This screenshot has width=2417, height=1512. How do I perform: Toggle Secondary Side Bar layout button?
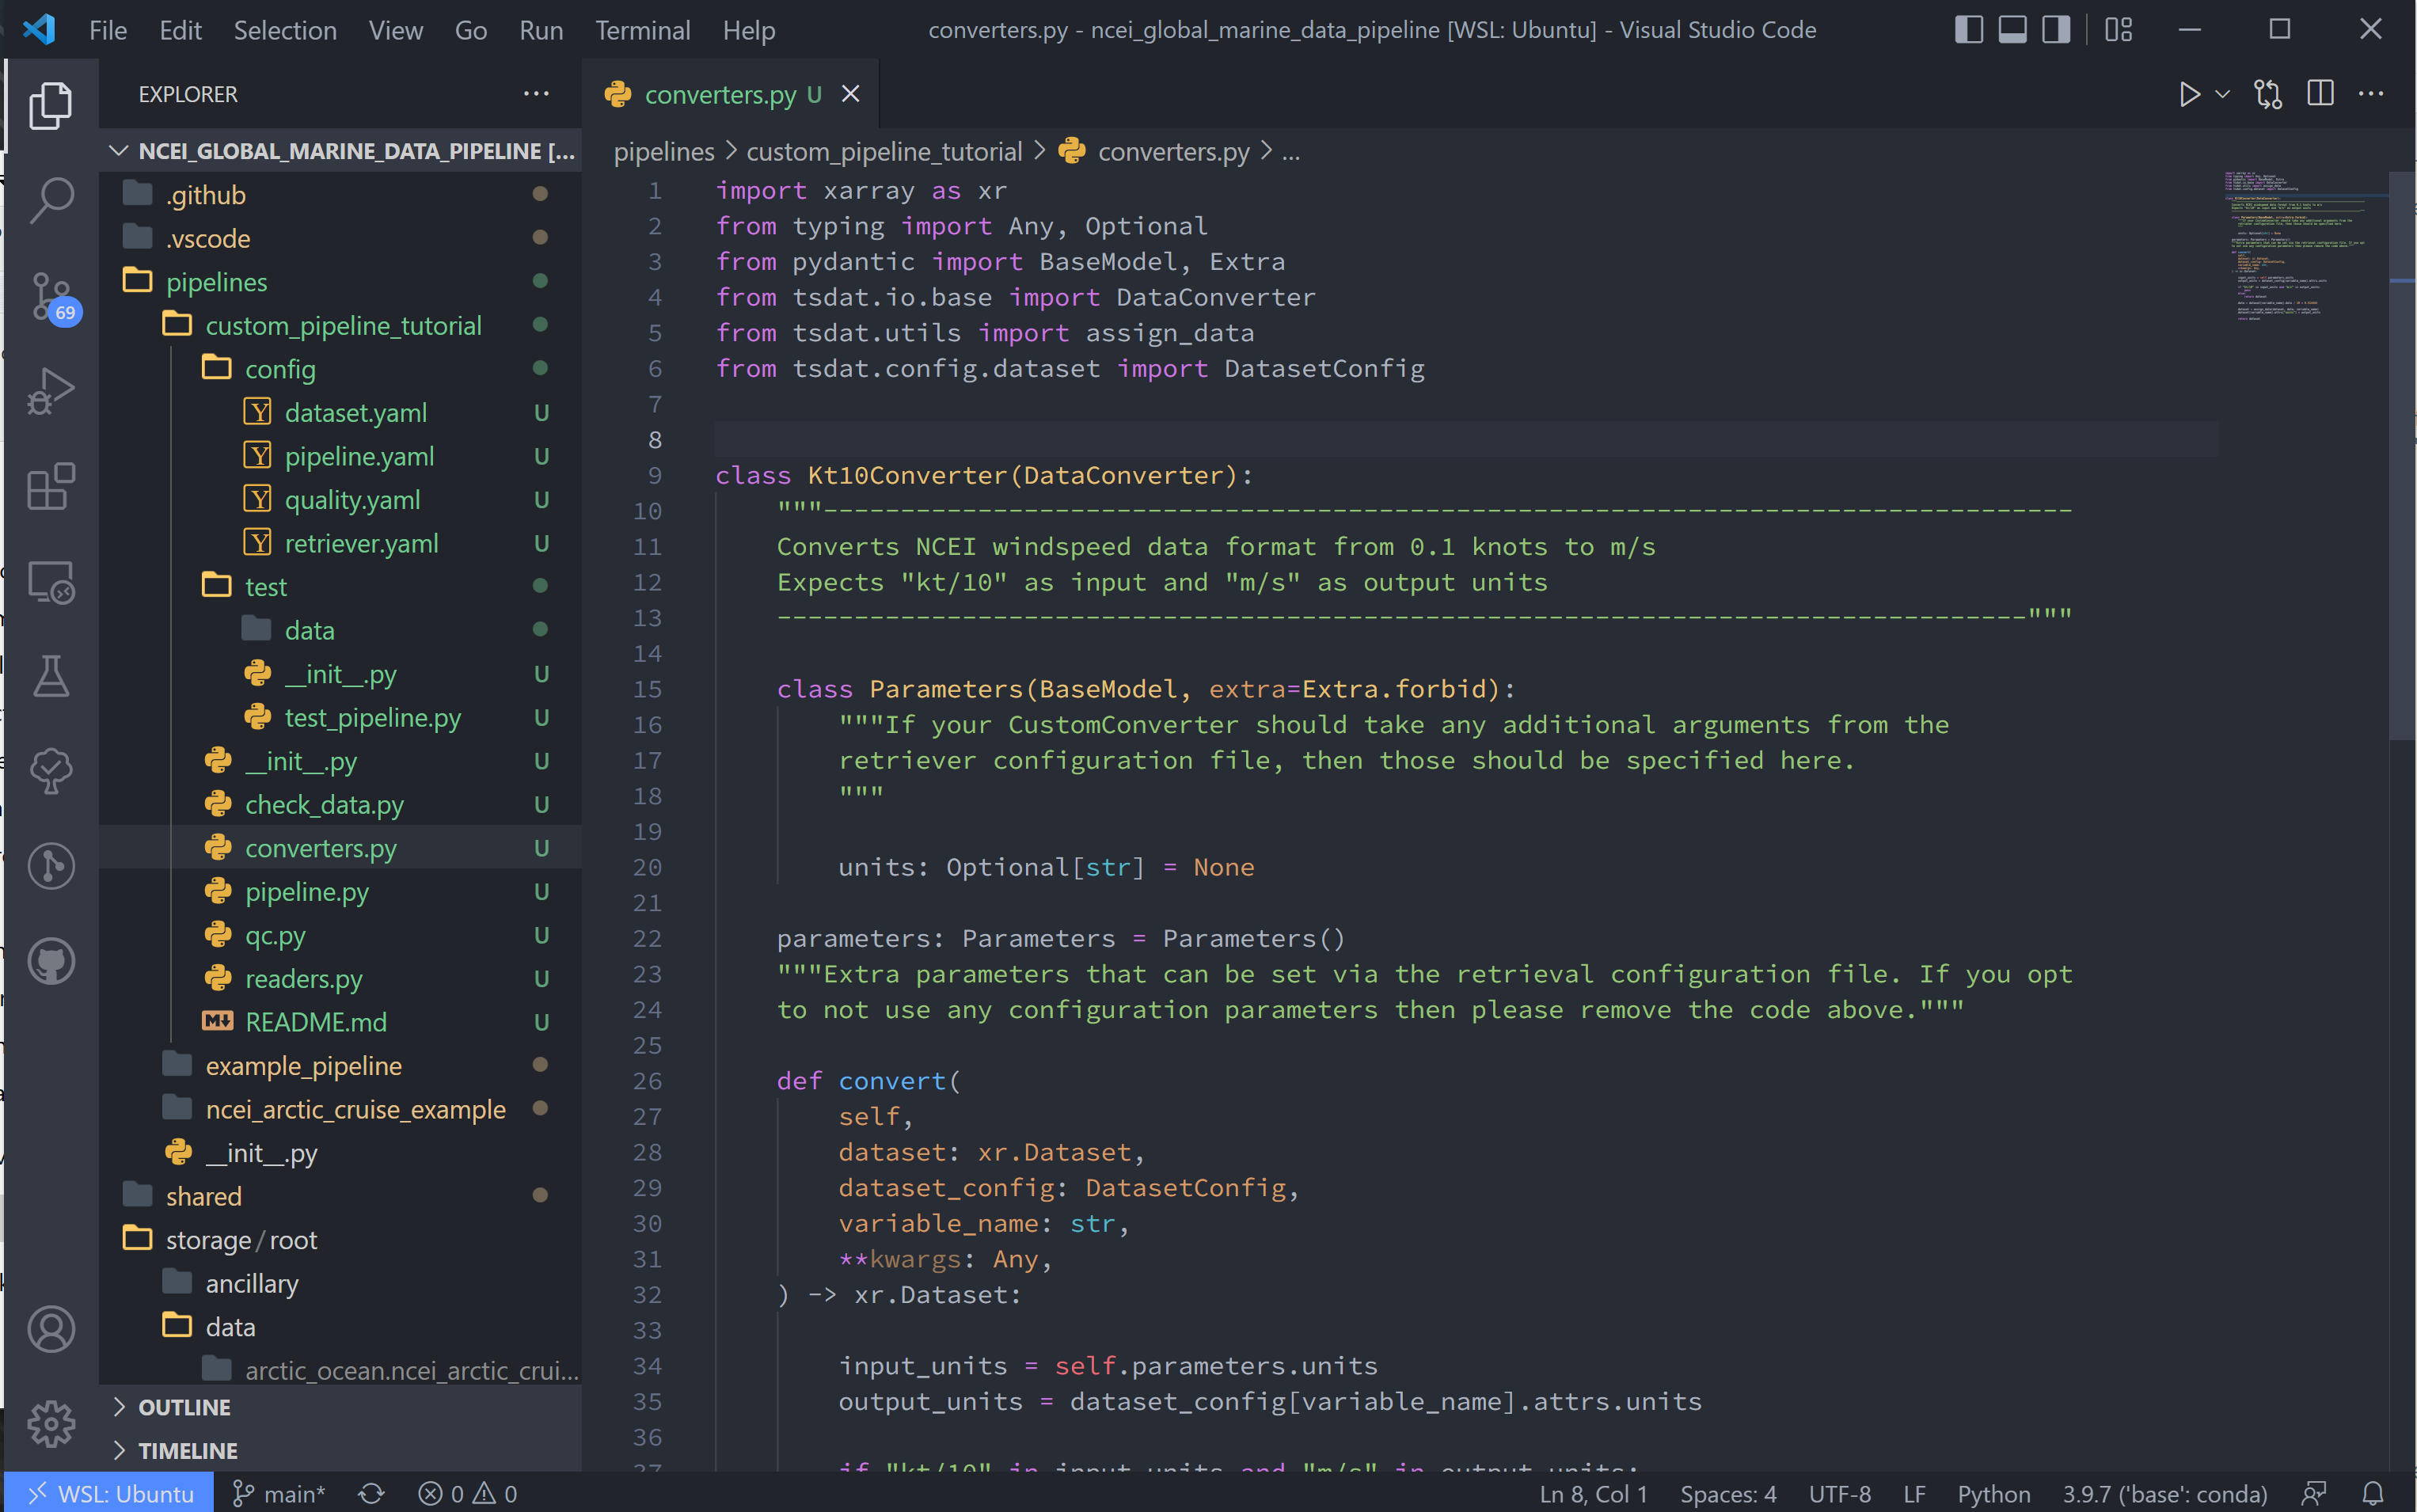click(2056, 29)
